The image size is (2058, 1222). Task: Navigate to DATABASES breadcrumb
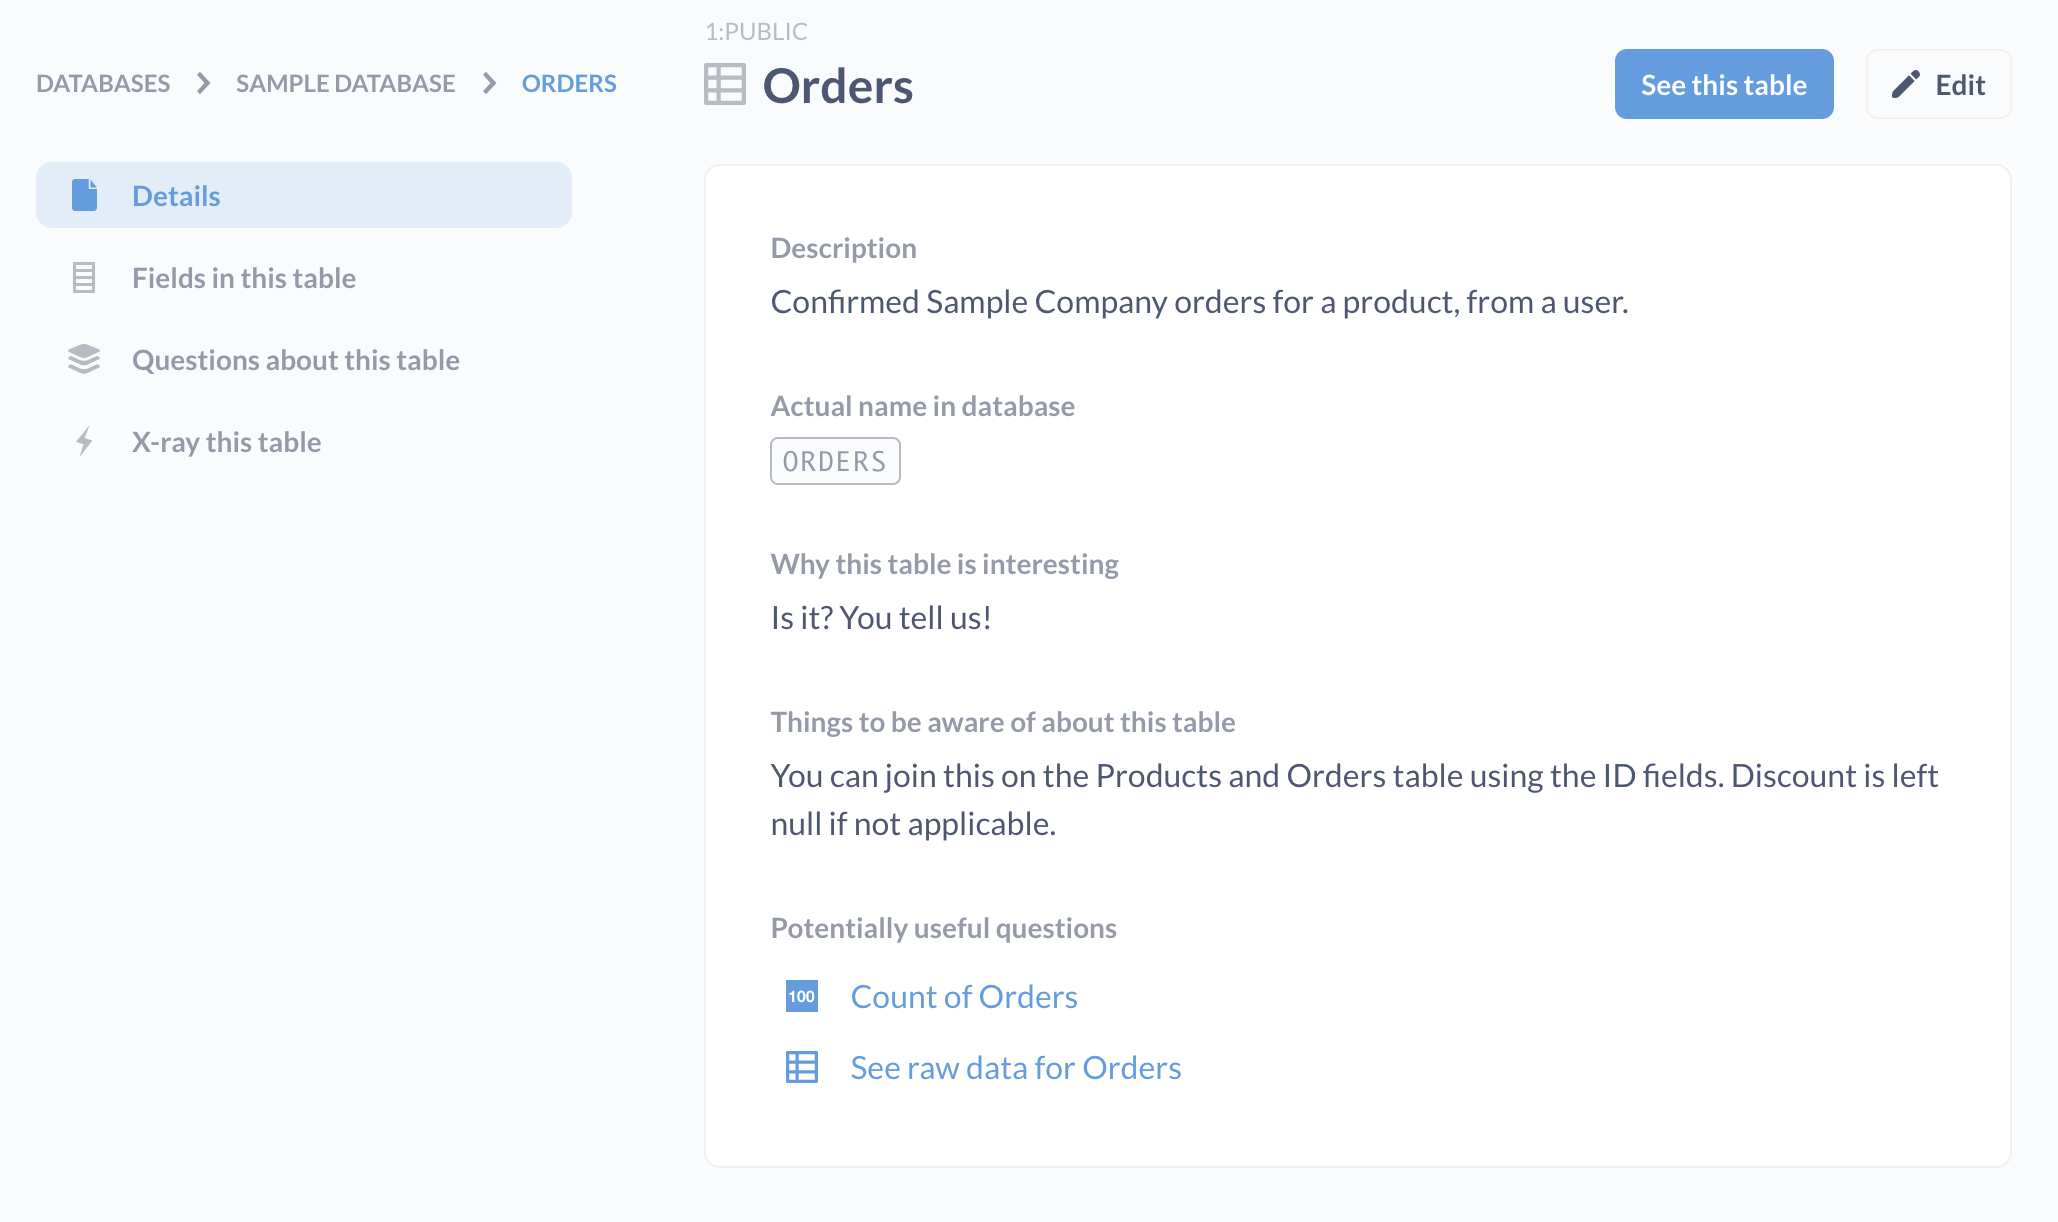tap(102, 83)
